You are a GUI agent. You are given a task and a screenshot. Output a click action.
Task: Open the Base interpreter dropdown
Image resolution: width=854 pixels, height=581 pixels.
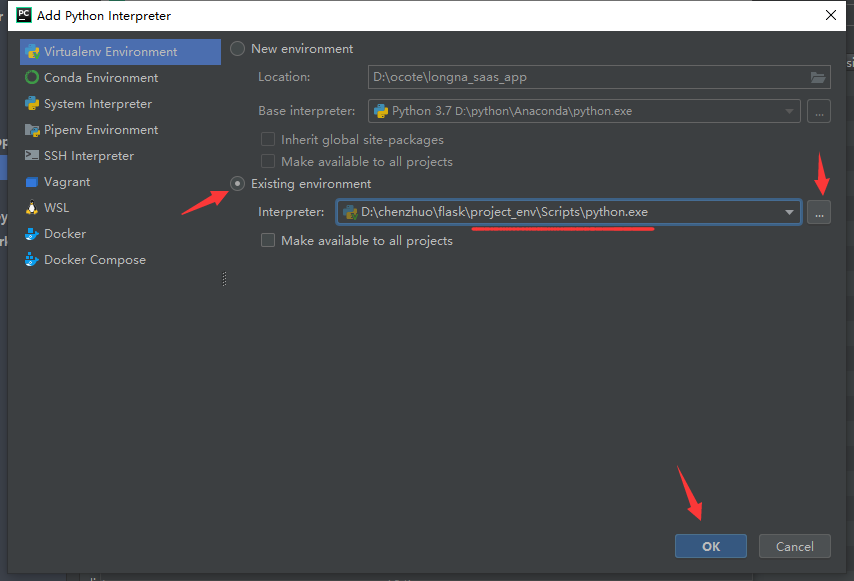[789, 111]
